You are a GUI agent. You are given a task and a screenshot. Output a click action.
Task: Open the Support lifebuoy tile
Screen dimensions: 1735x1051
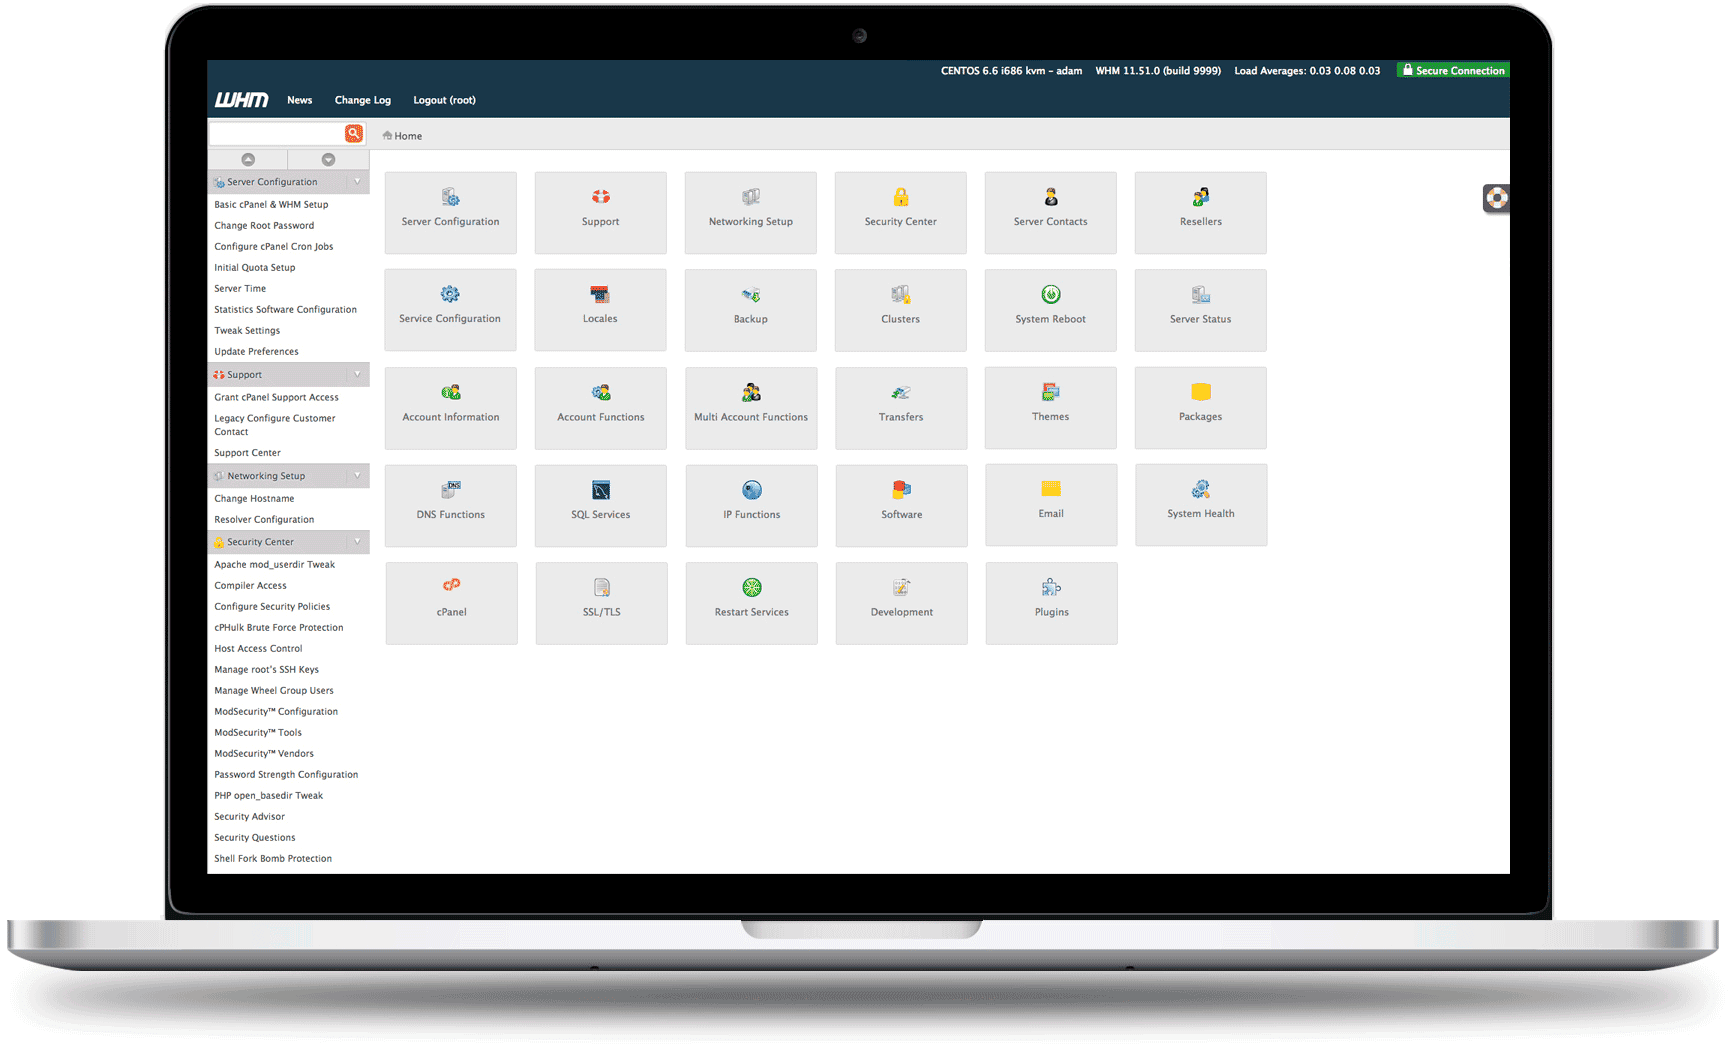point(600,212)
